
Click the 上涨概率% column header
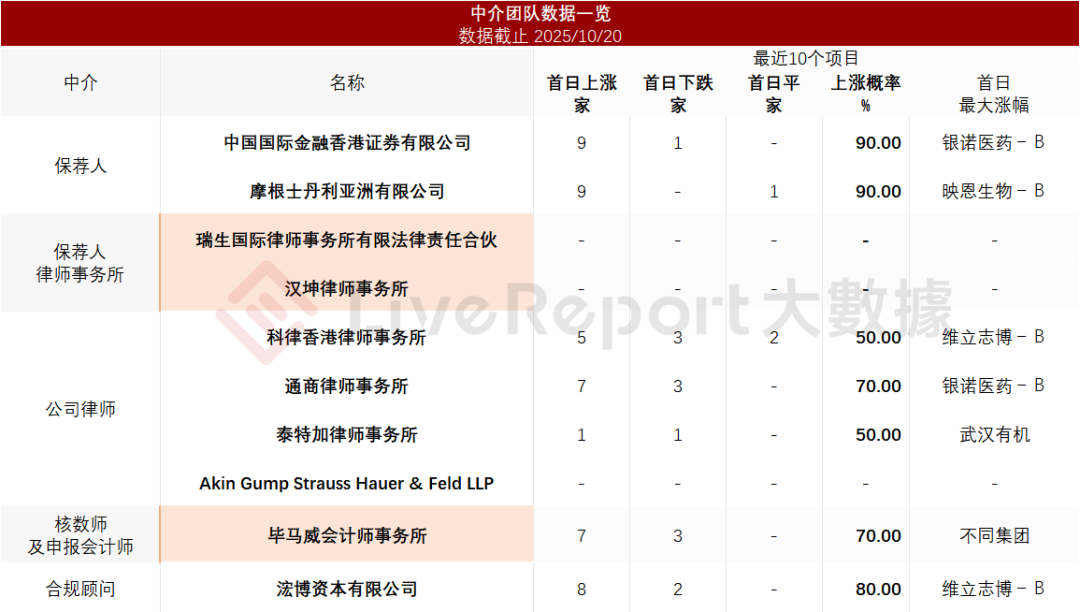pyautogui.click(x=866, y=94)
